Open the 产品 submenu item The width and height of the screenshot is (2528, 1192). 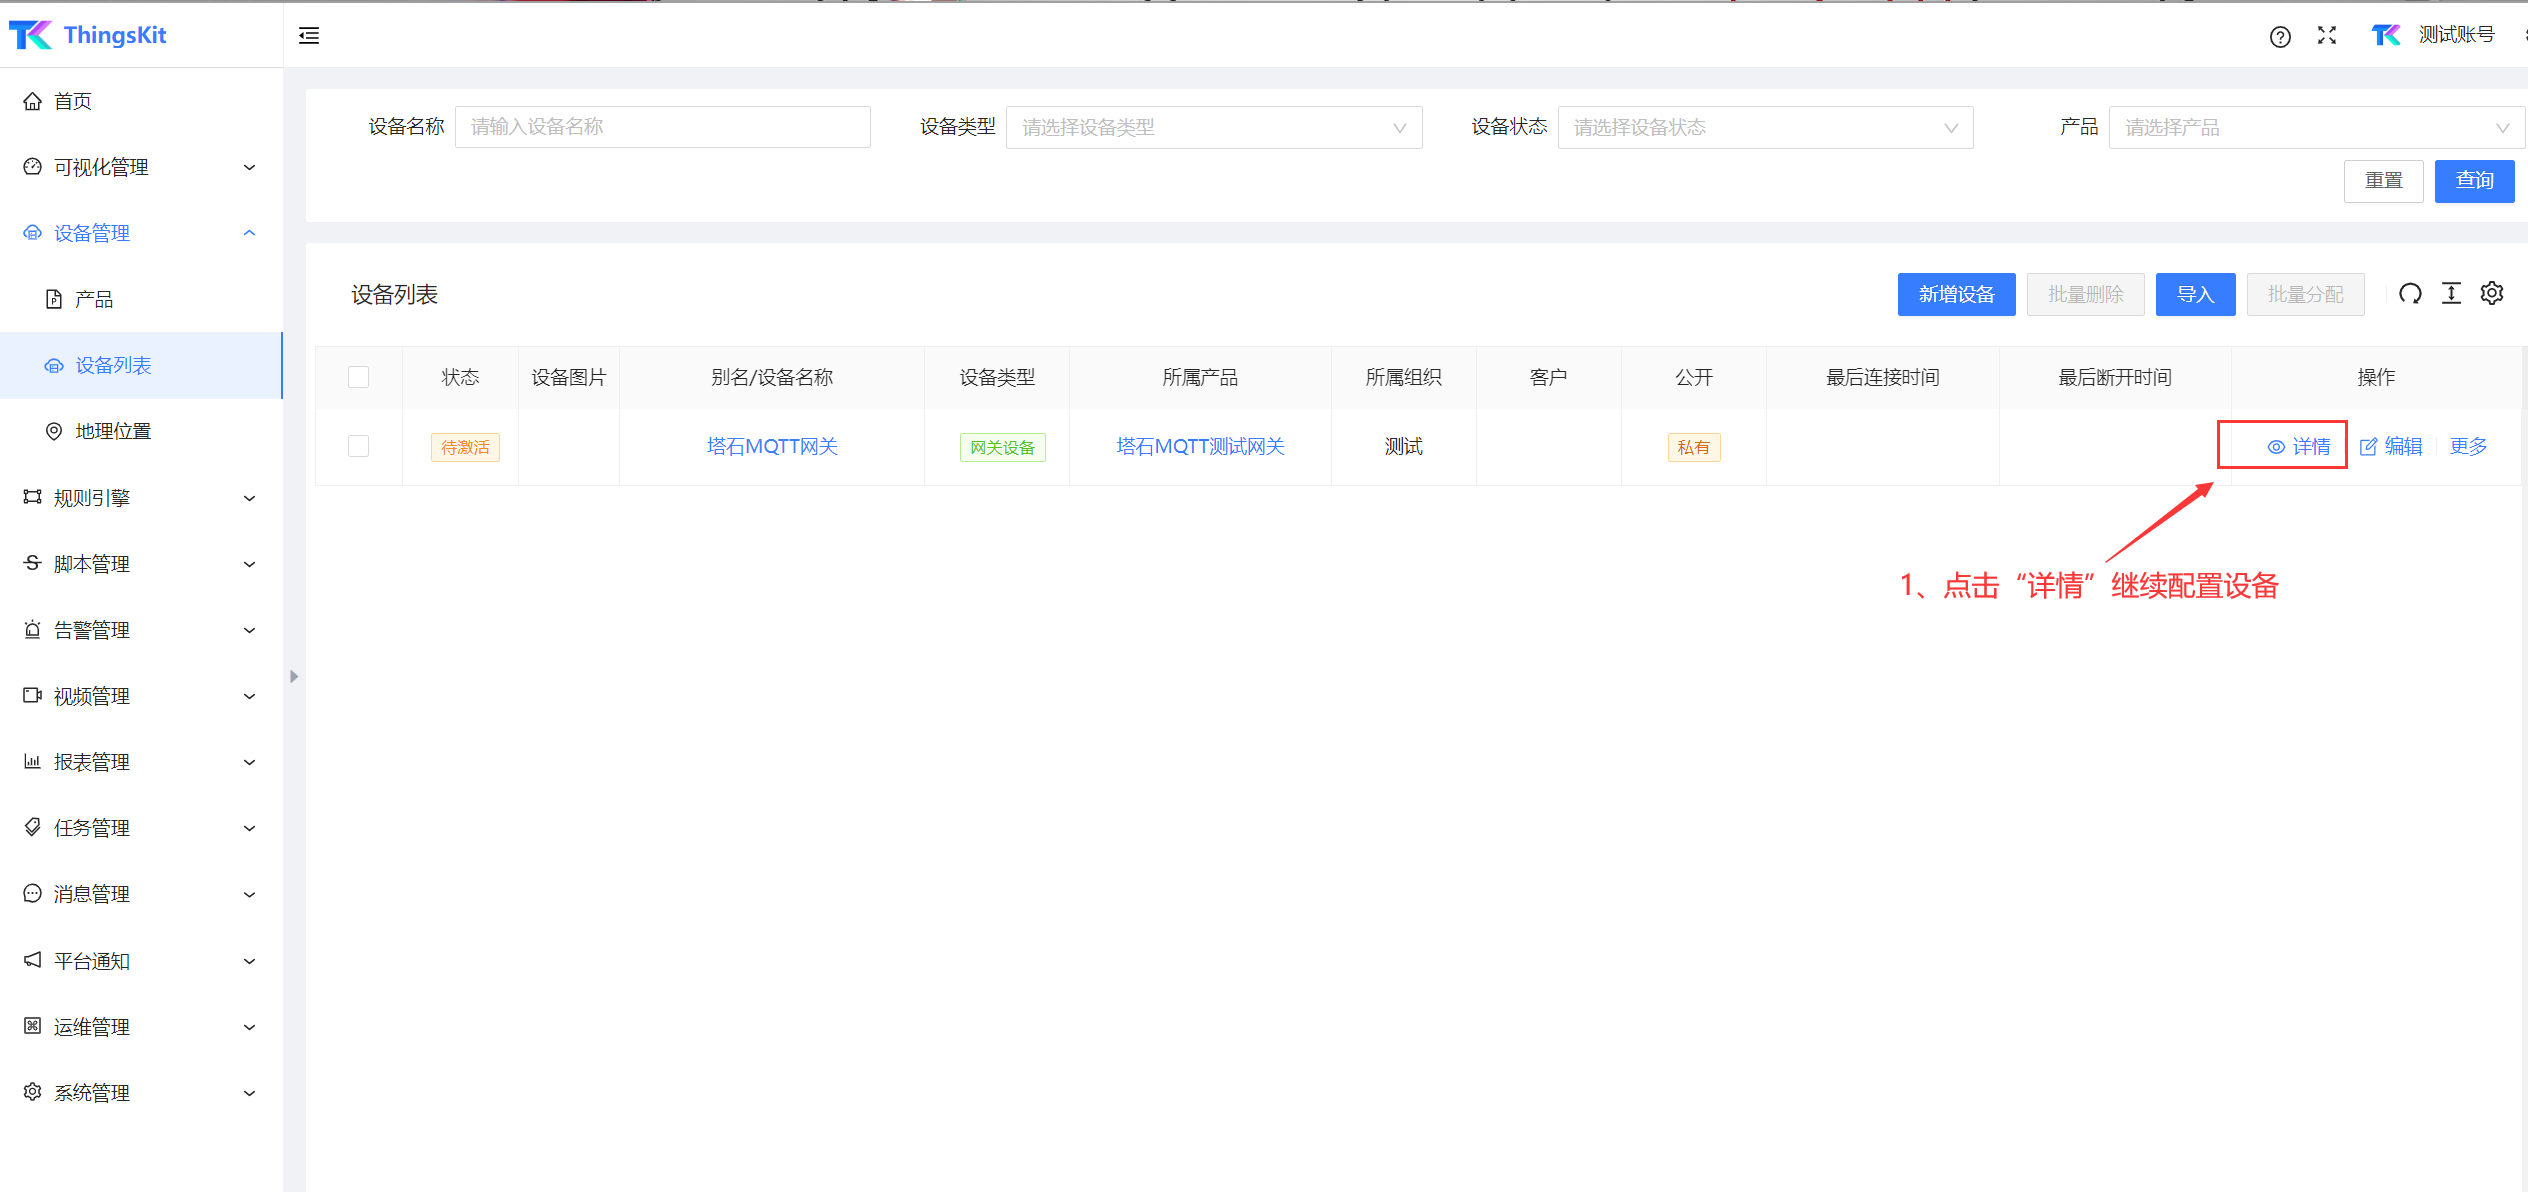(x=94, y=299)
